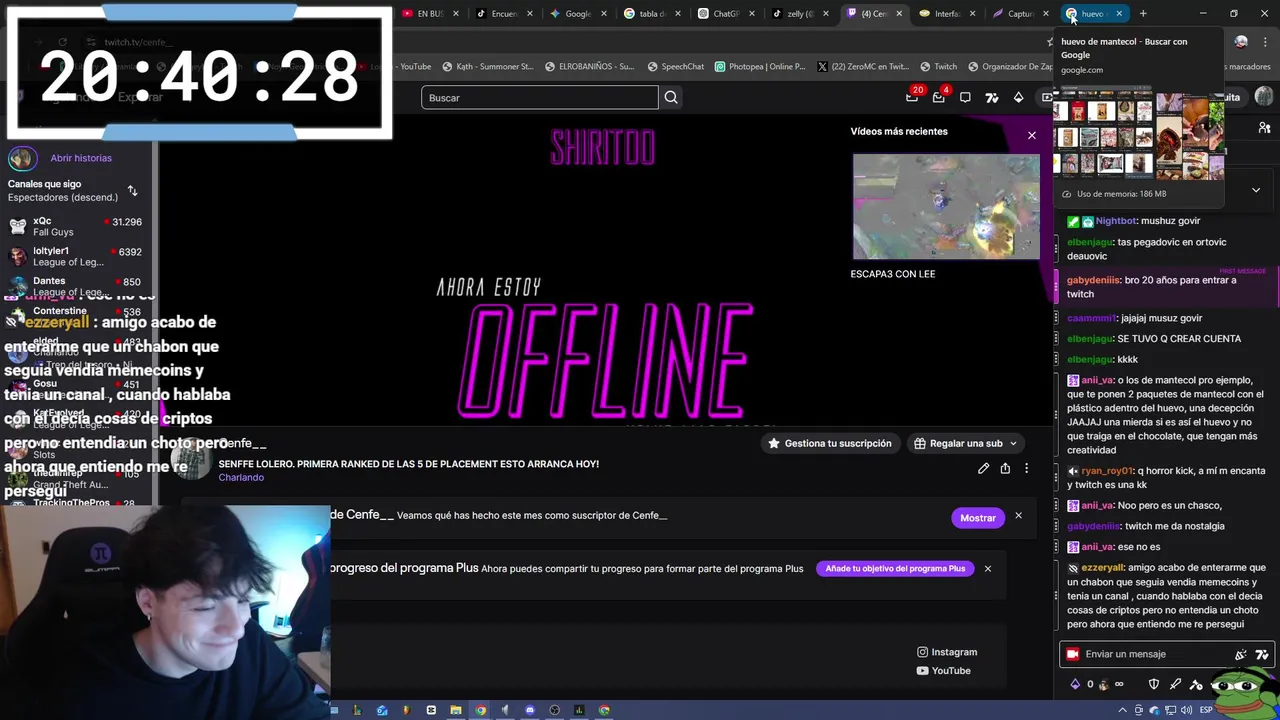Click the sword moderator icon below chat
This screenshot has height=720, width=1280.
[x=1175, y=684]
